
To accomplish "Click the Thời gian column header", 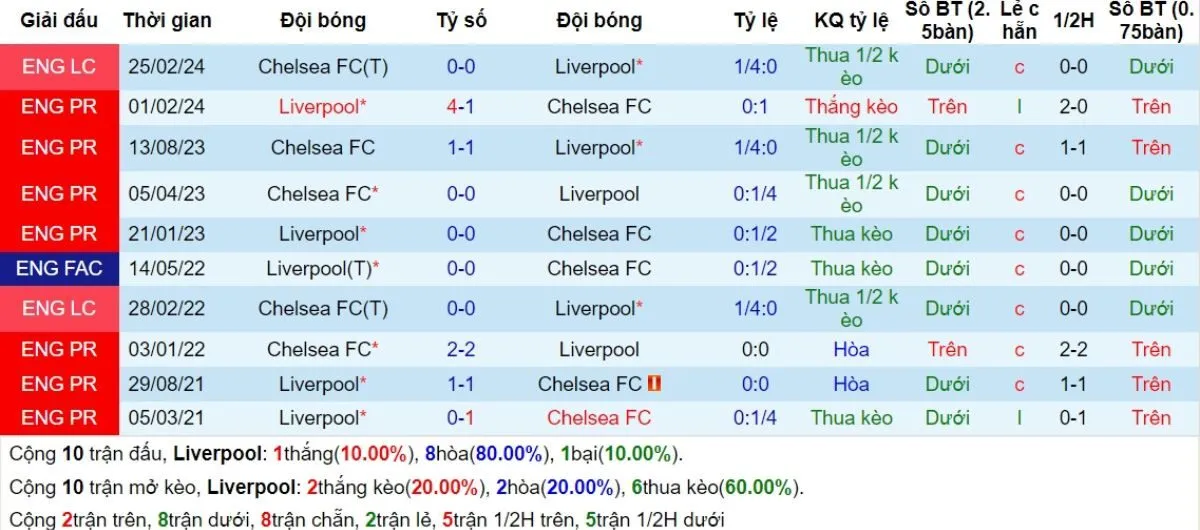I will tap(167, 20).
